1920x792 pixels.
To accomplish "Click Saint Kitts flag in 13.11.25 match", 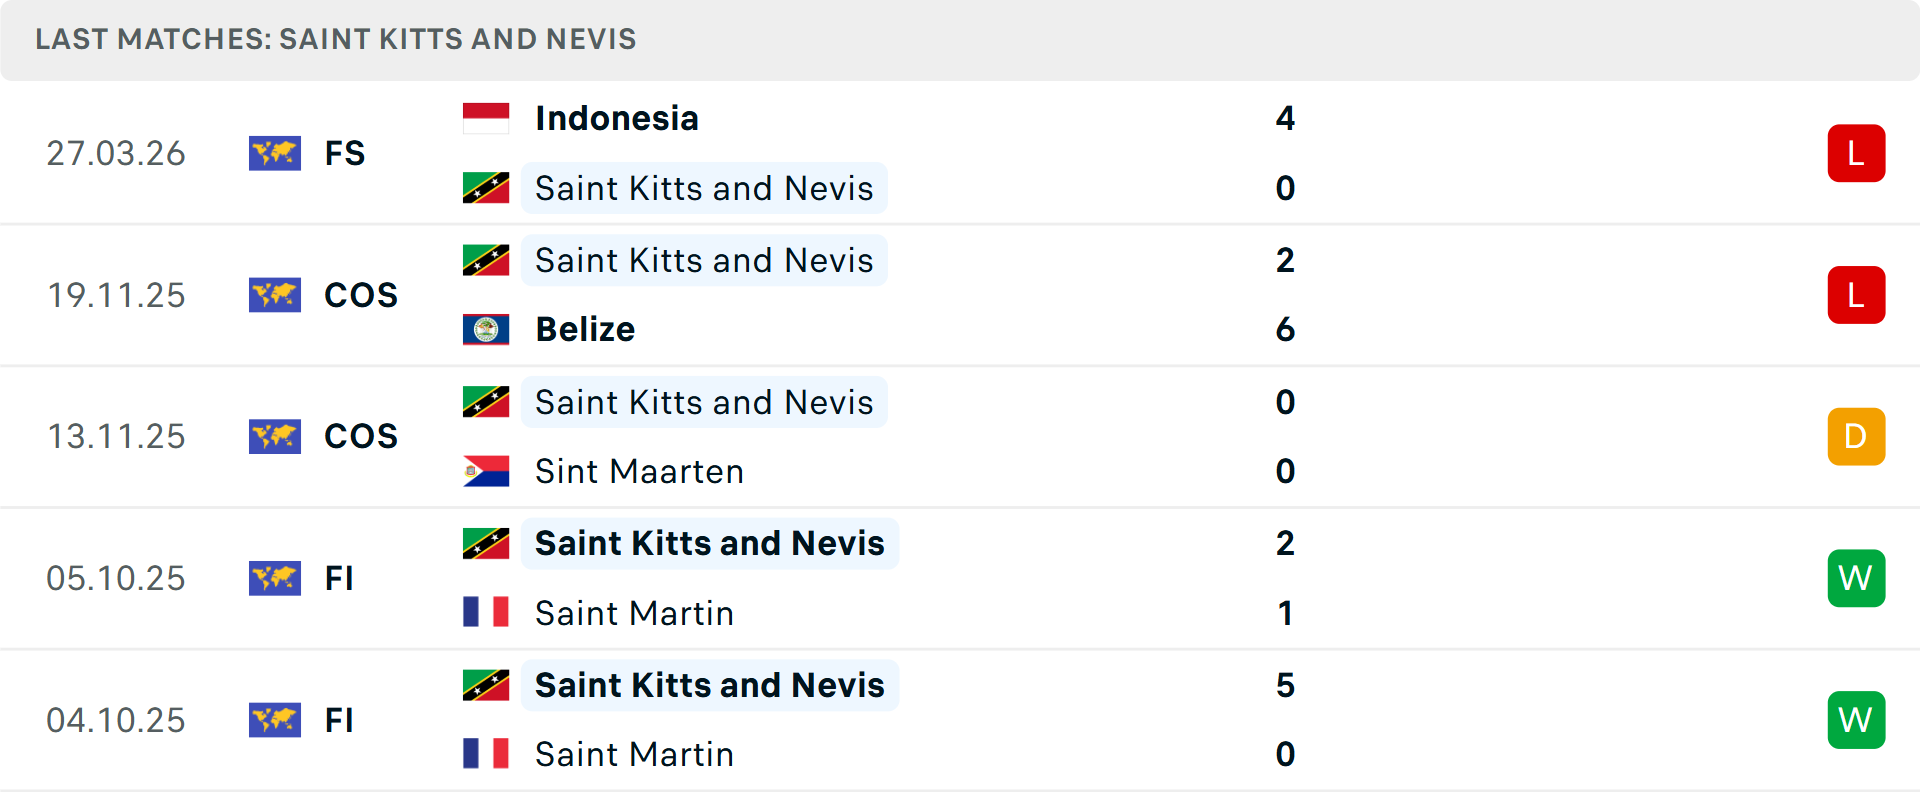I will (486, 402).
